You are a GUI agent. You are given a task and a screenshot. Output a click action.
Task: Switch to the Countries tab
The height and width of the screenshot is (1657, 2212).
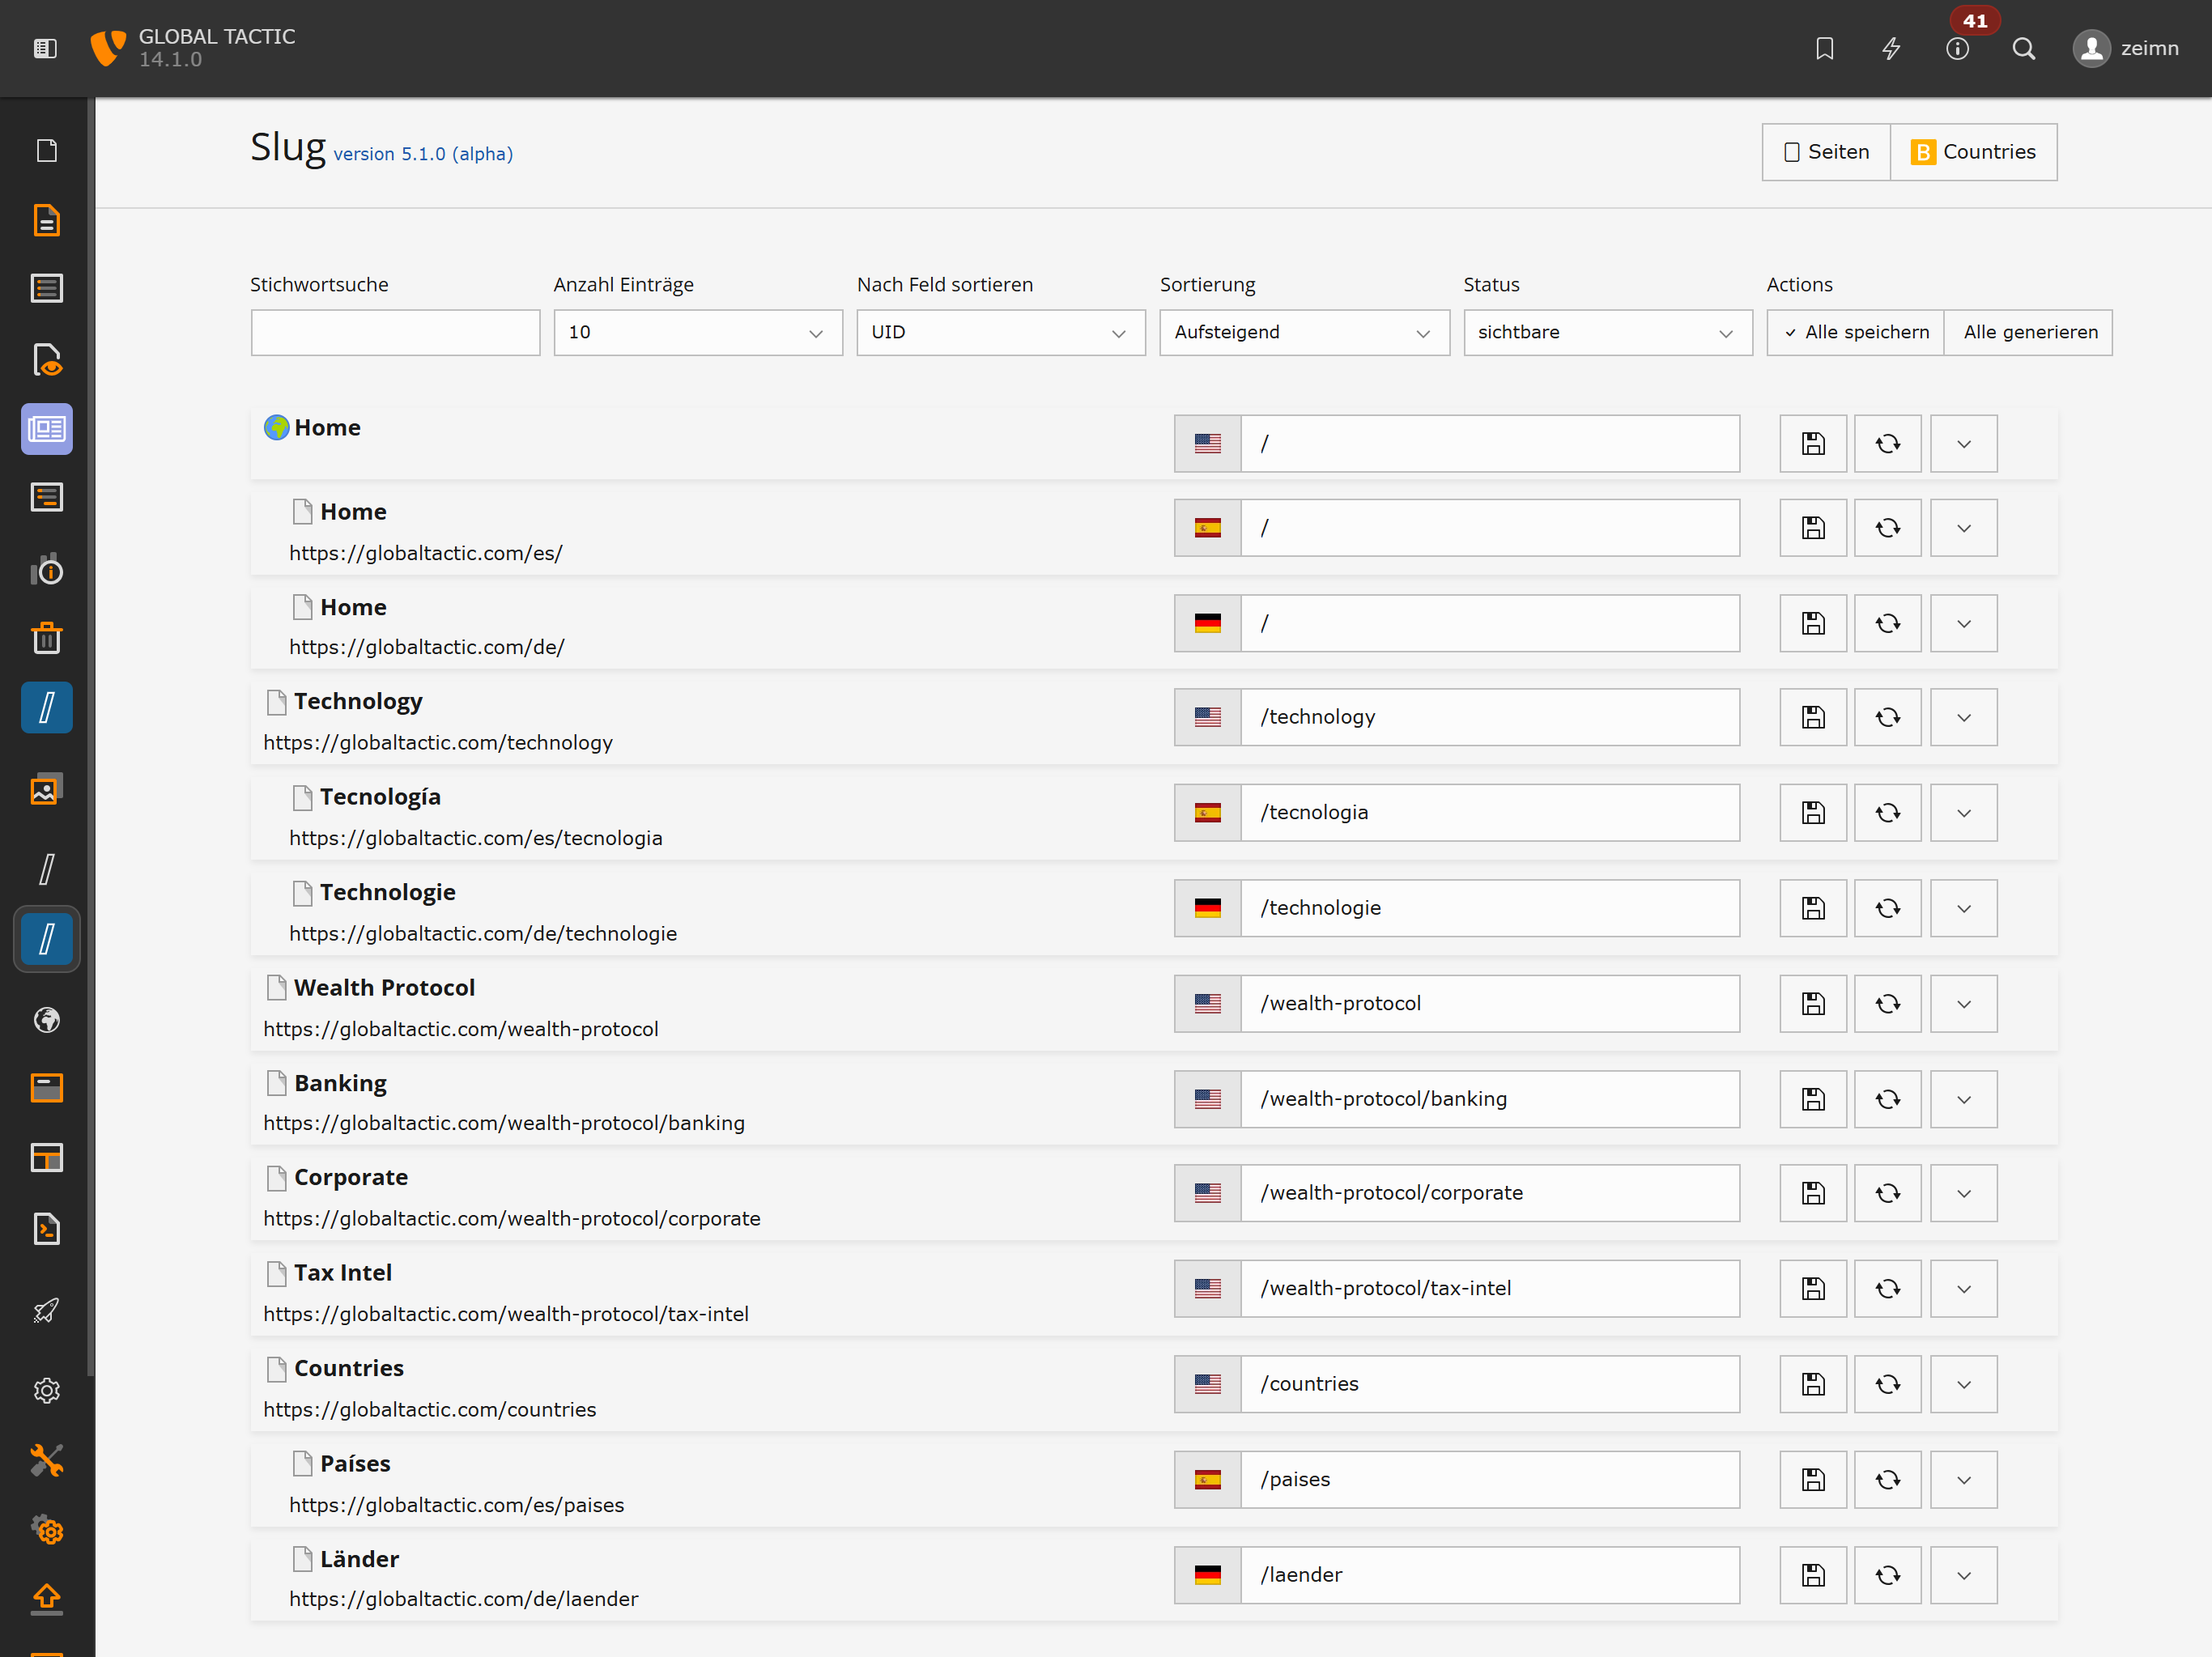(x=1973, y=152)
